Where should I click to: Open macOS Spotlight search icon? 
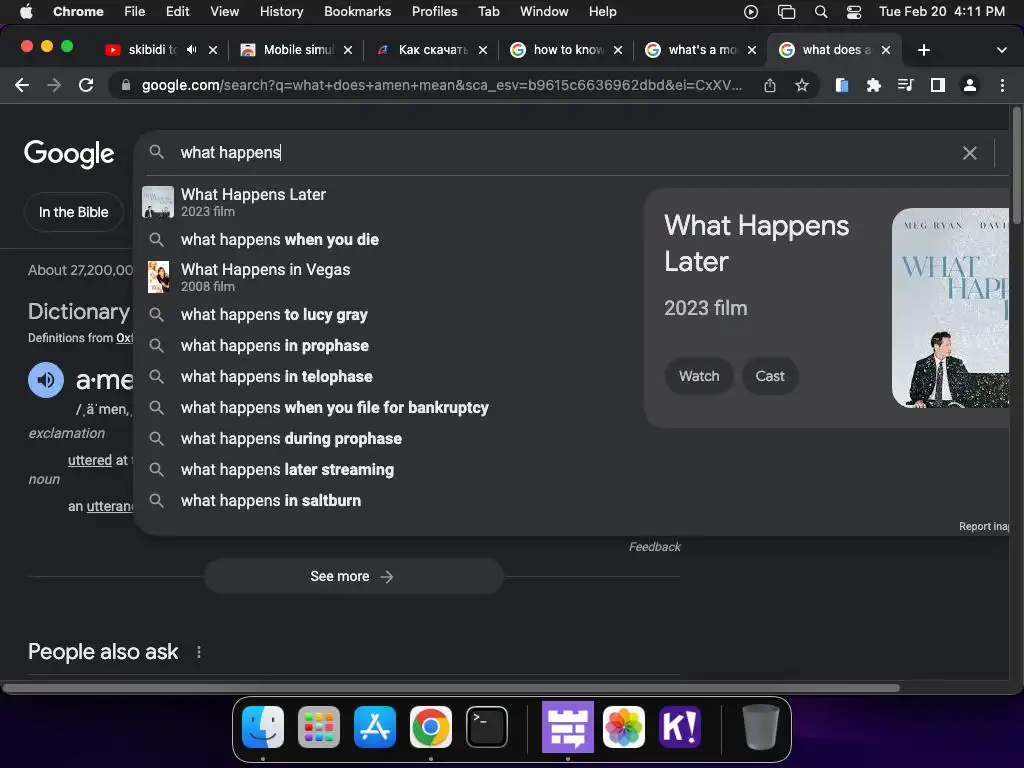tap(821, 12)
